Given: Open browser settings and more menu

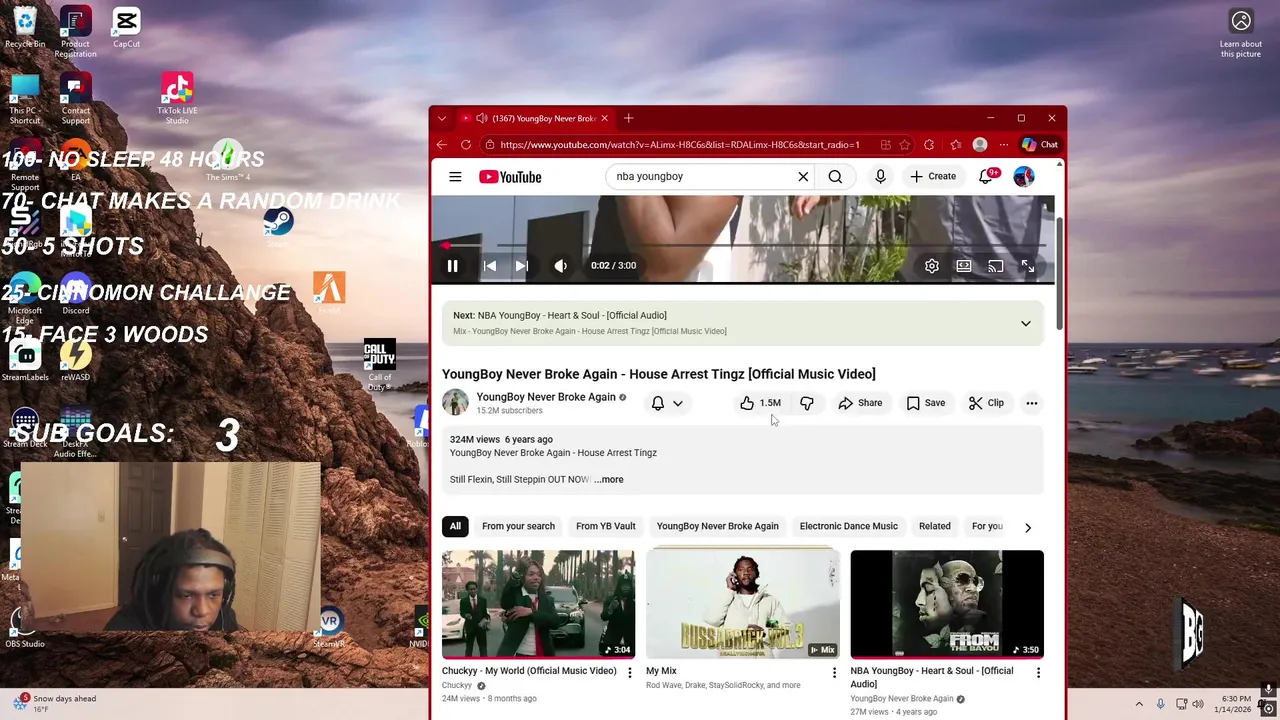Looking at the screenshot, I should click(x=1003, y=145).
